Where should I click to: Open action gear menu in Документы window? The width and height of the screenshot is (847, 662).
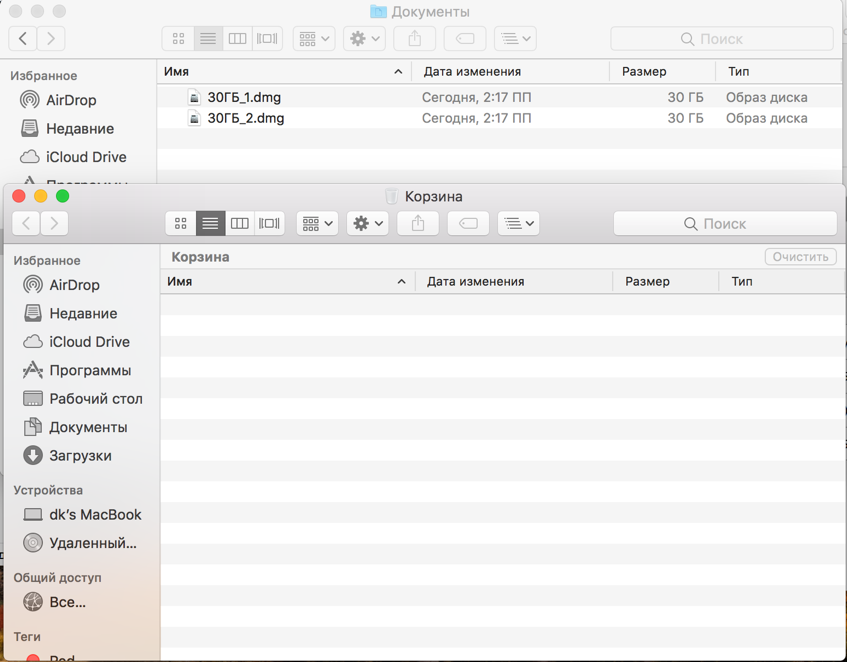click(365, 39)
